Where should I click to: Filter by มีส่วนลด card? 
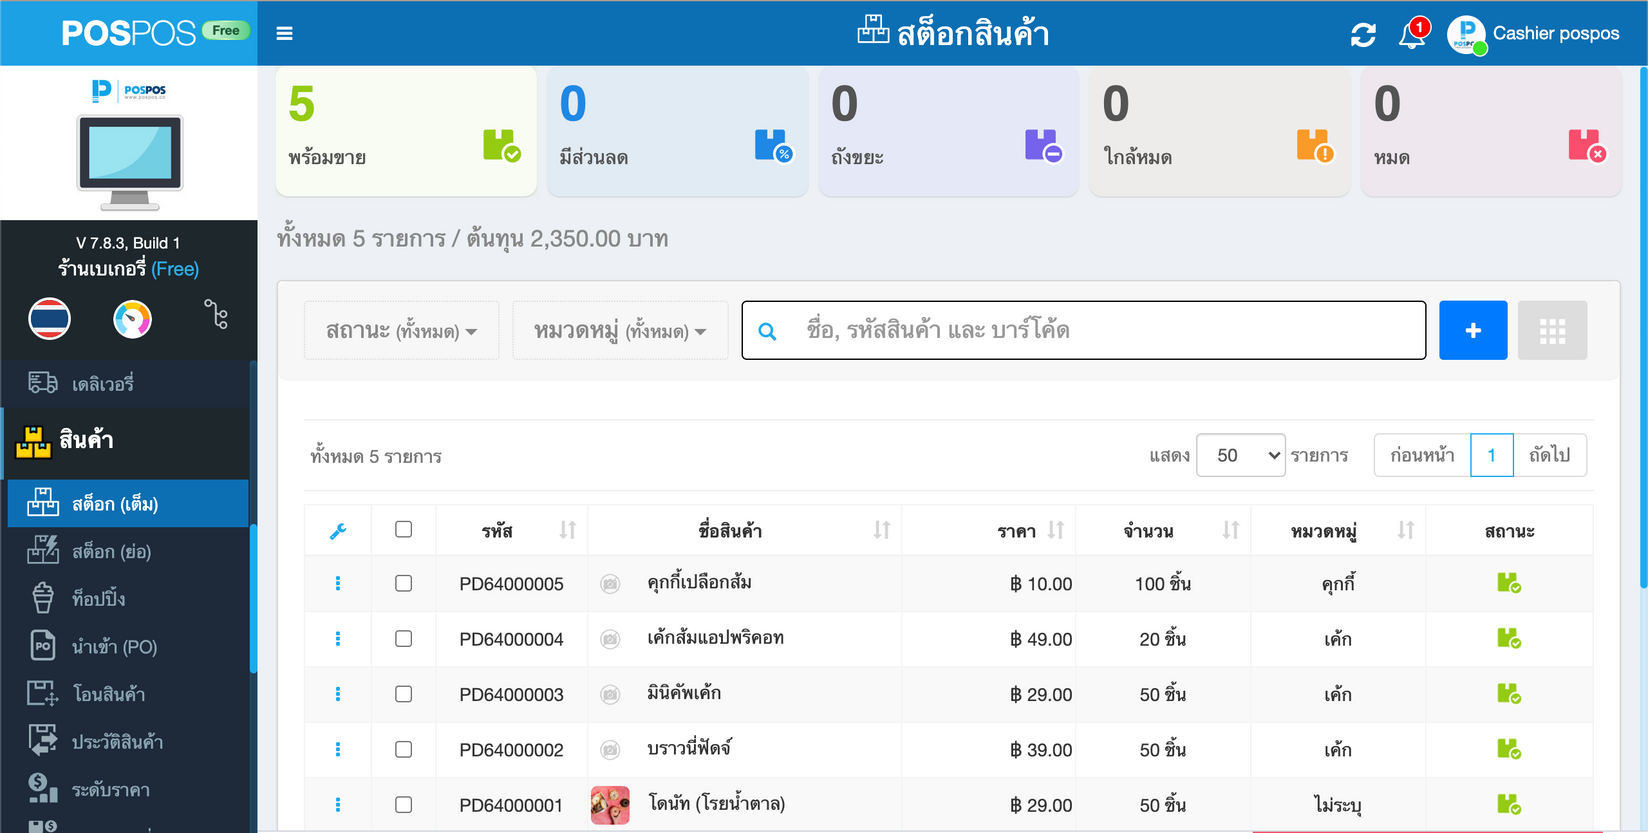point(677,132)
